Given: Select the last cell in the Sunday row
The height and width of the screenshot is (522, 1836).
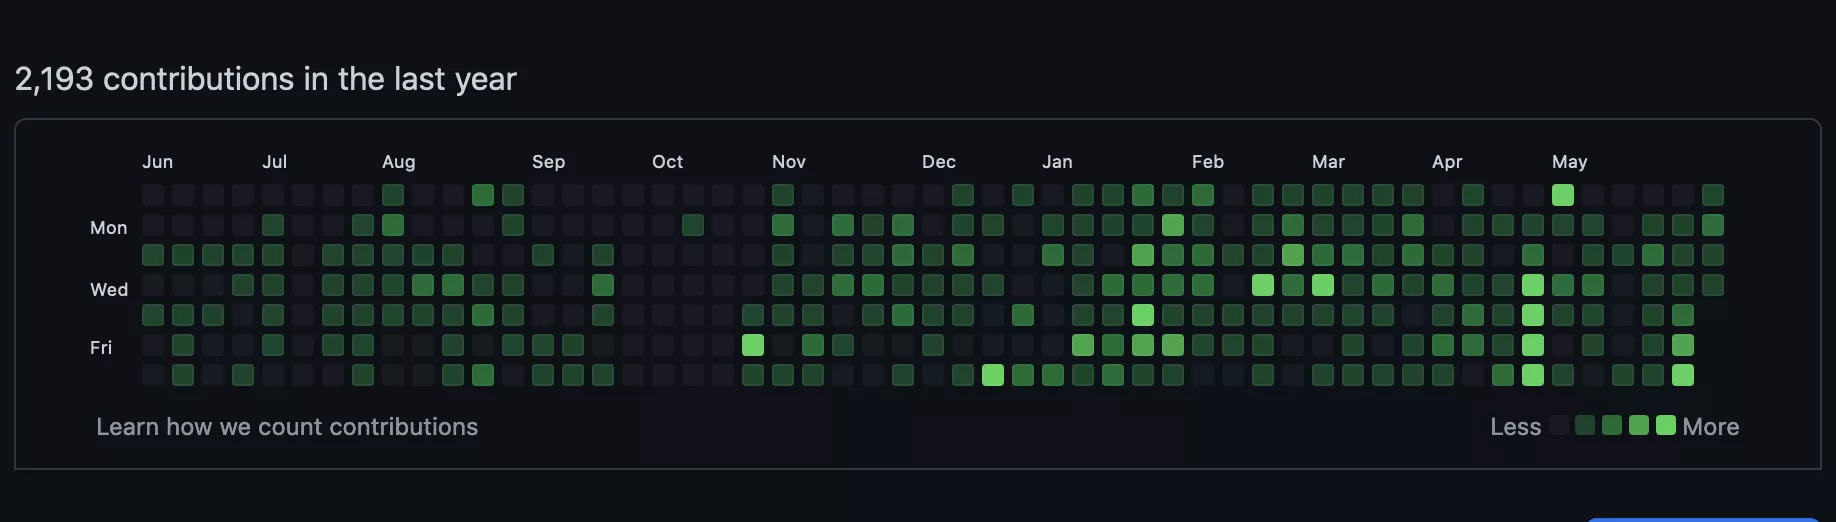Looking at the screenshot, I should click(x=1713, y=195).
